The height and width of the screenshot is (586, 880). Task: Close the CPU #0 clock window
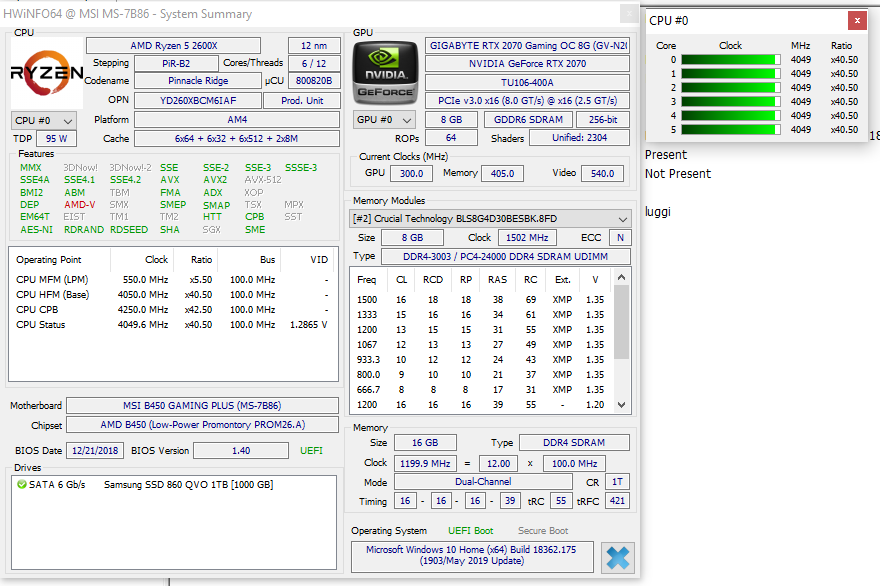[857, 21]
